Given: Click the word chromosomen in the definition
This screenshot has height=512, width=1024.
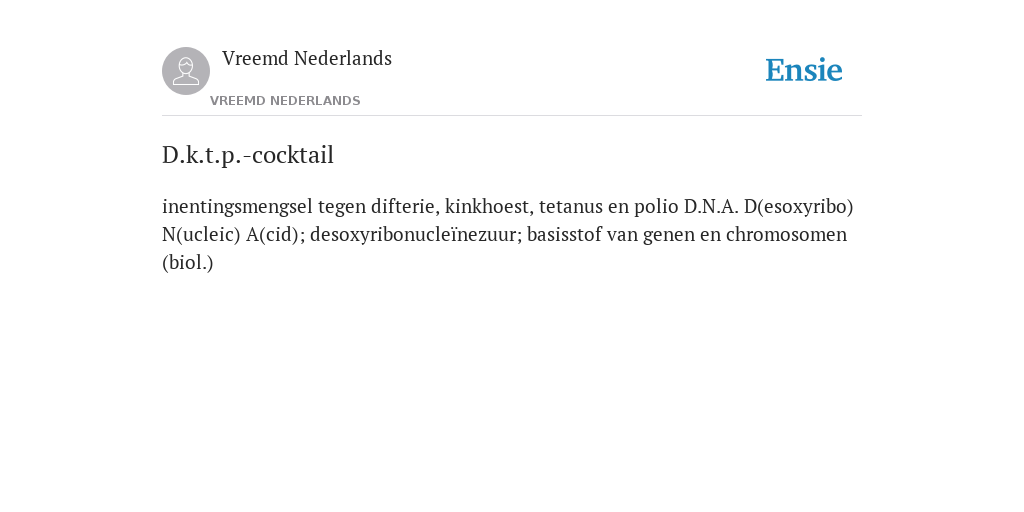Looking at the screenshot, I should [786, 234].
